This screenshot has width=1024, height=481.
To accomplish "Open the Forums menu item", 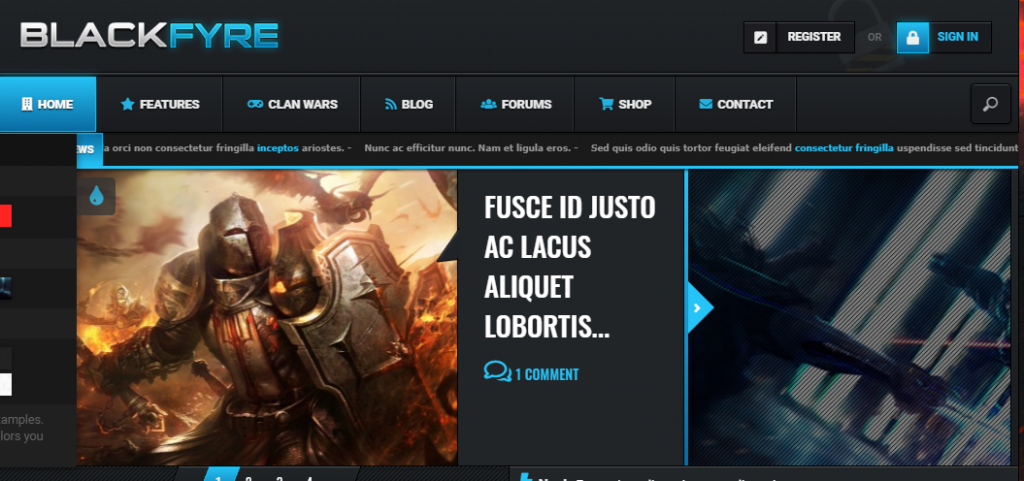I will point(515,104).
